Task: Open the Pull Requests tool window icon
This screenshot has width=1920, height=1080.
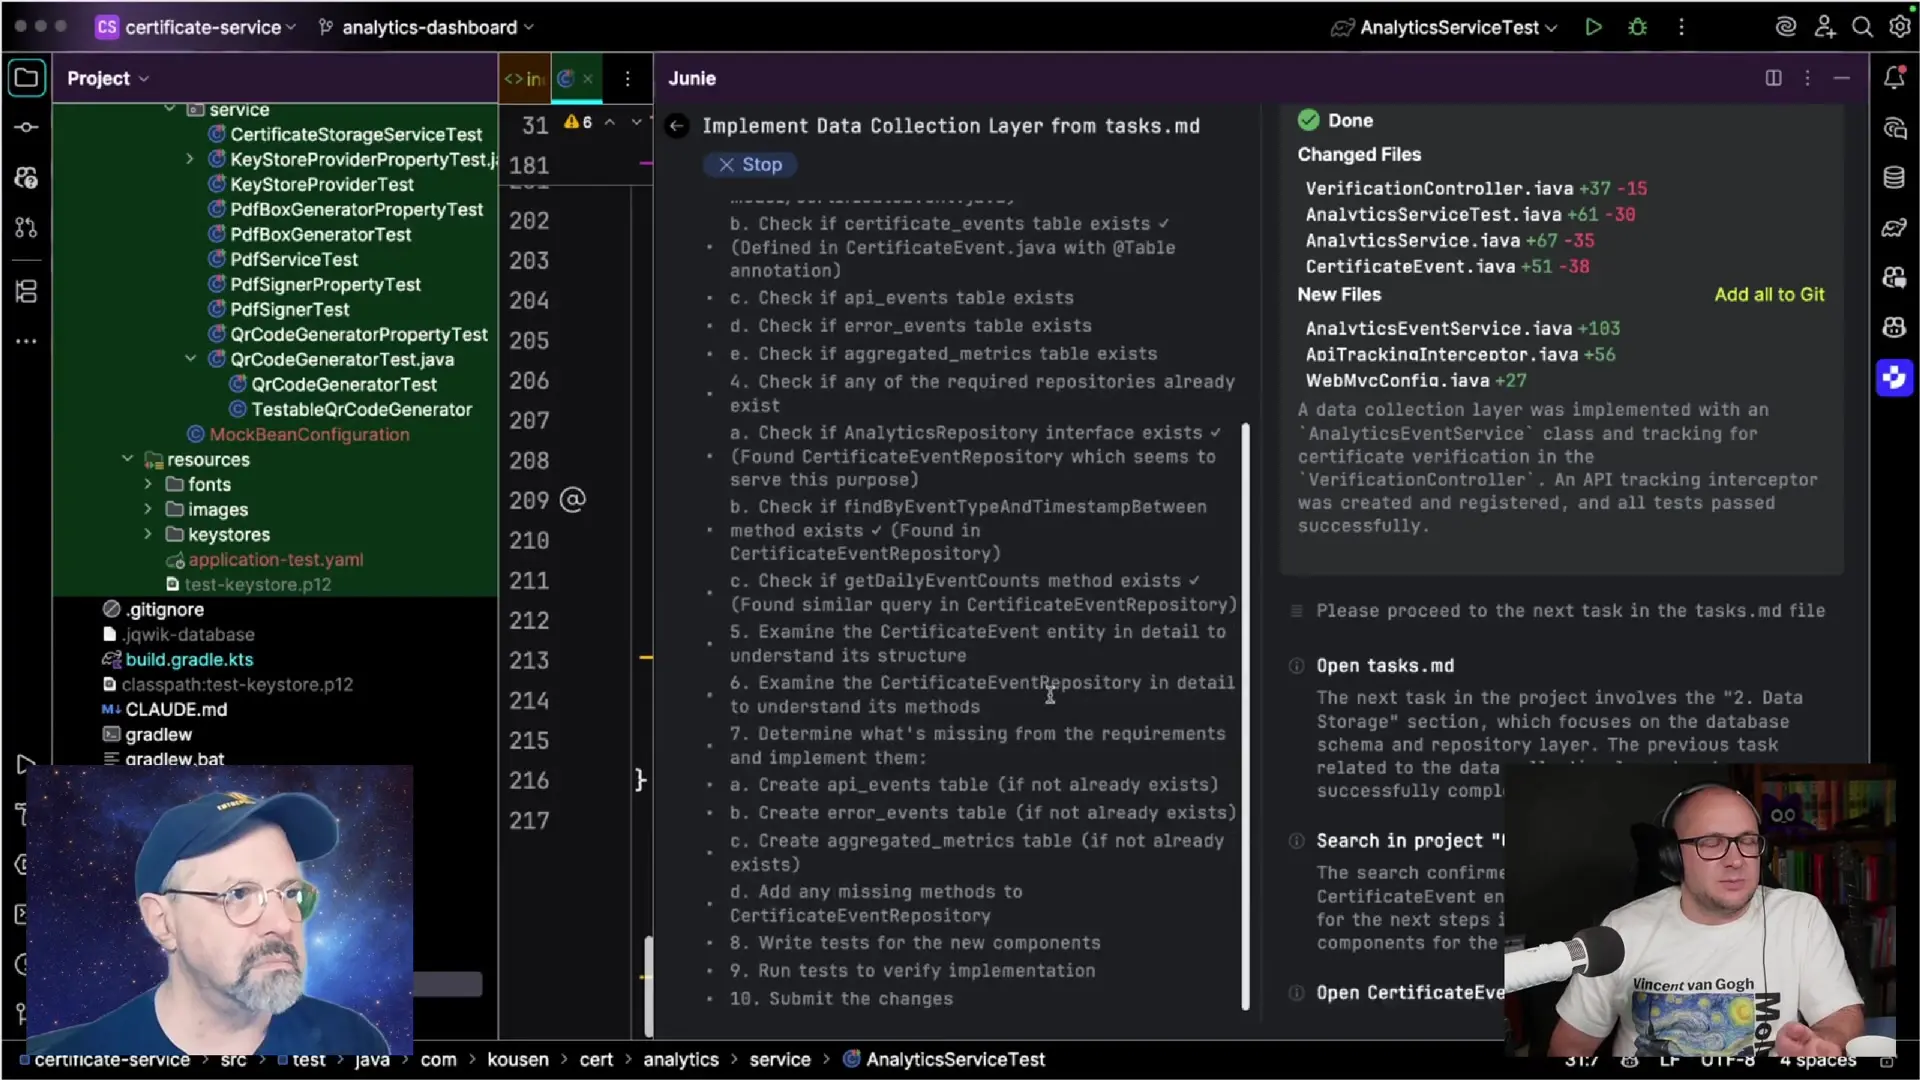Action: (x=27, y=228)
